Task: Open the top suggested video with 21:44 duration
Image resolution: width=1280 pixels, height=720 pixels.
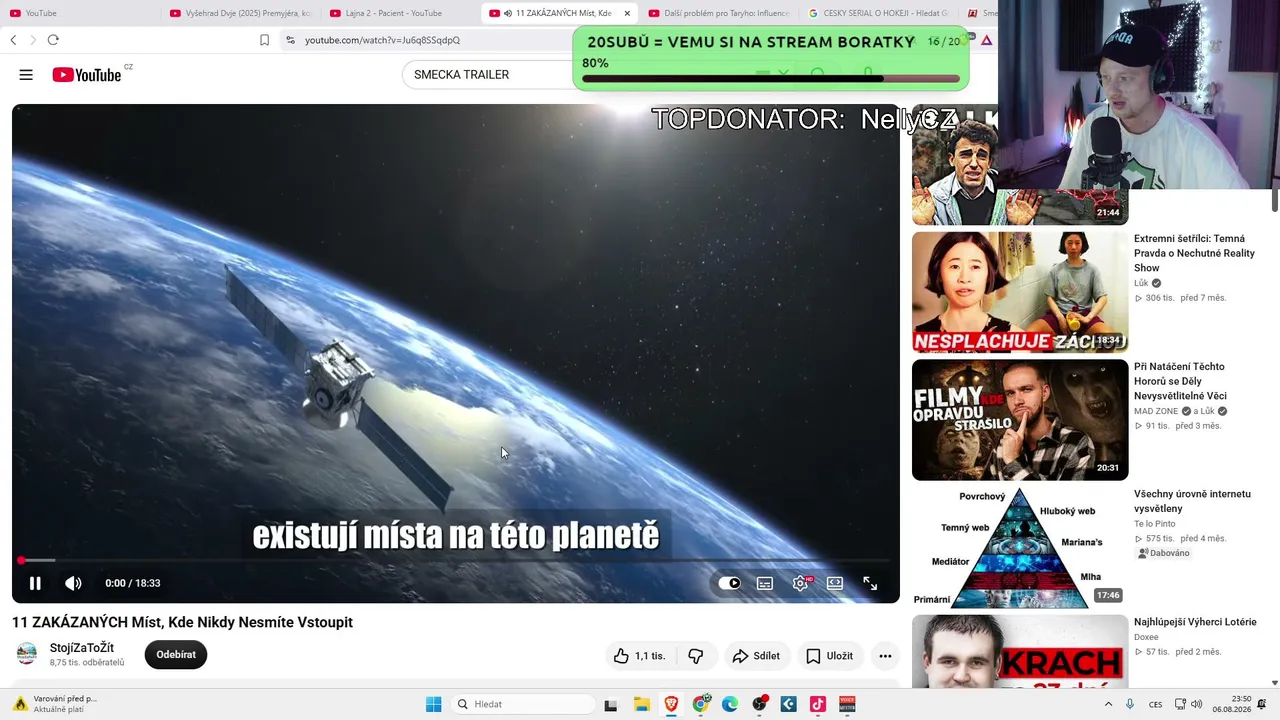Action: (x=1020, y=167)
